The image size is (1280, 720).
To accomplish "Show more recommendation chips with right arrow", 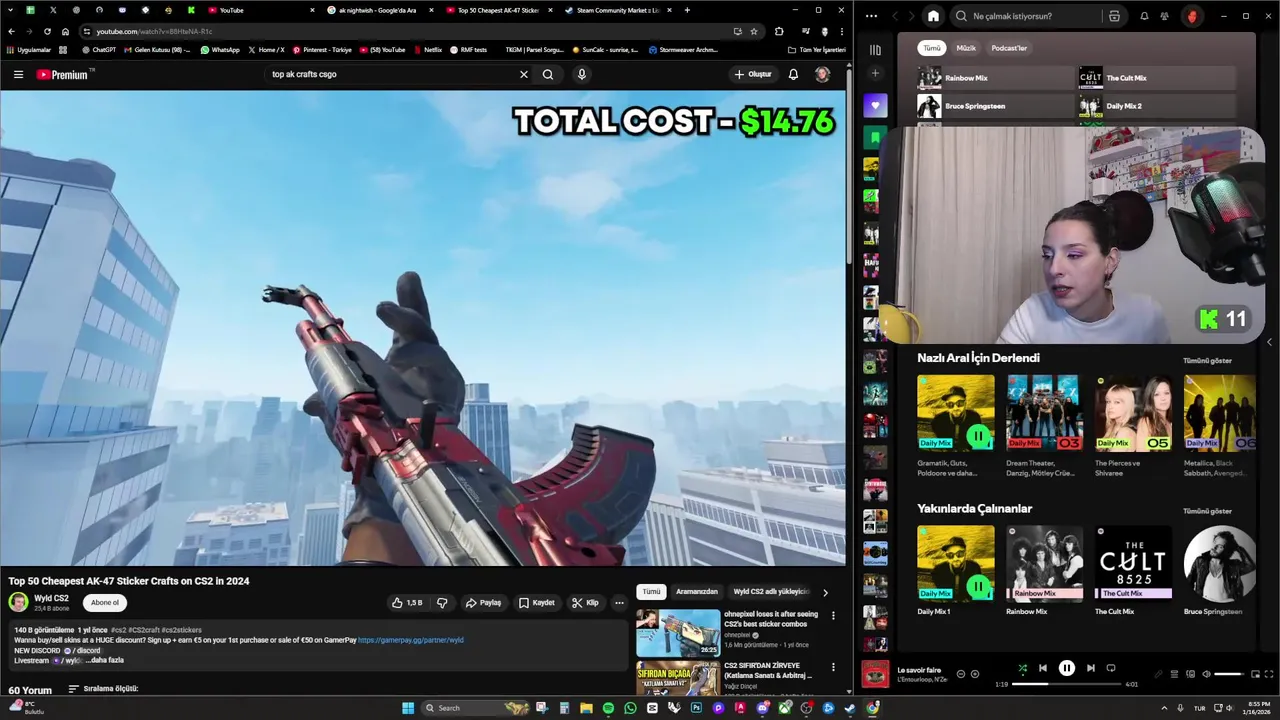I will (825, 592).
